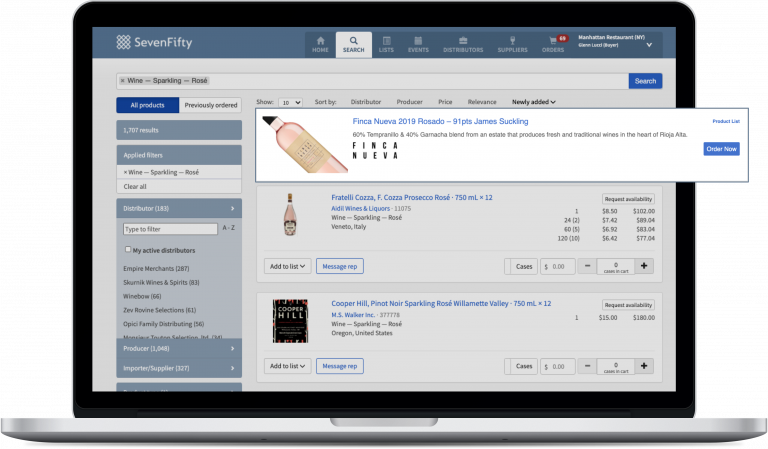This screenshot has width=768, height=449.
Task: Open Finca Nueva 2019 Rosado ad title
Action: [440, 121]
